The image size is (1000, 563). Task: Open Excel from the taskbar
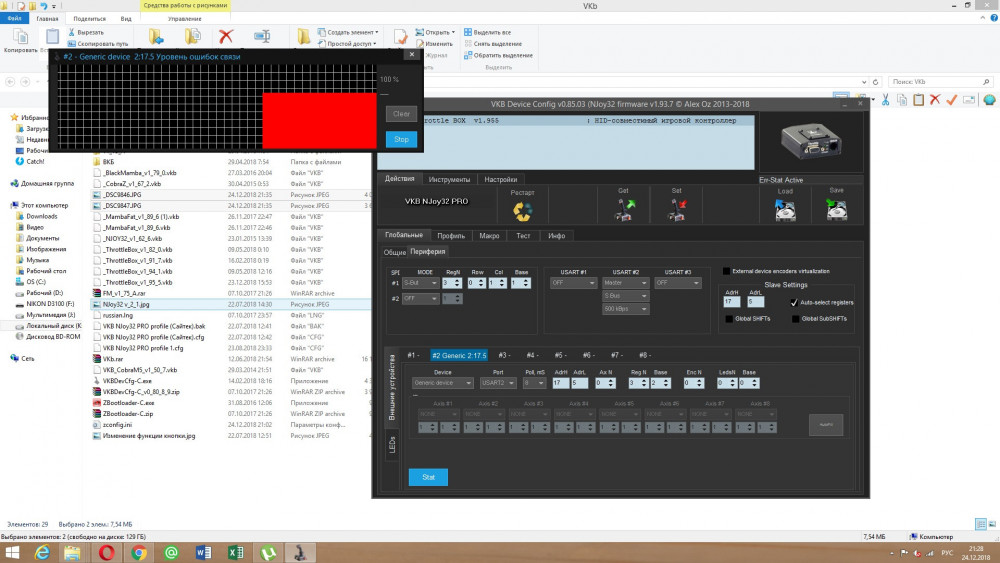coord(235,552)
